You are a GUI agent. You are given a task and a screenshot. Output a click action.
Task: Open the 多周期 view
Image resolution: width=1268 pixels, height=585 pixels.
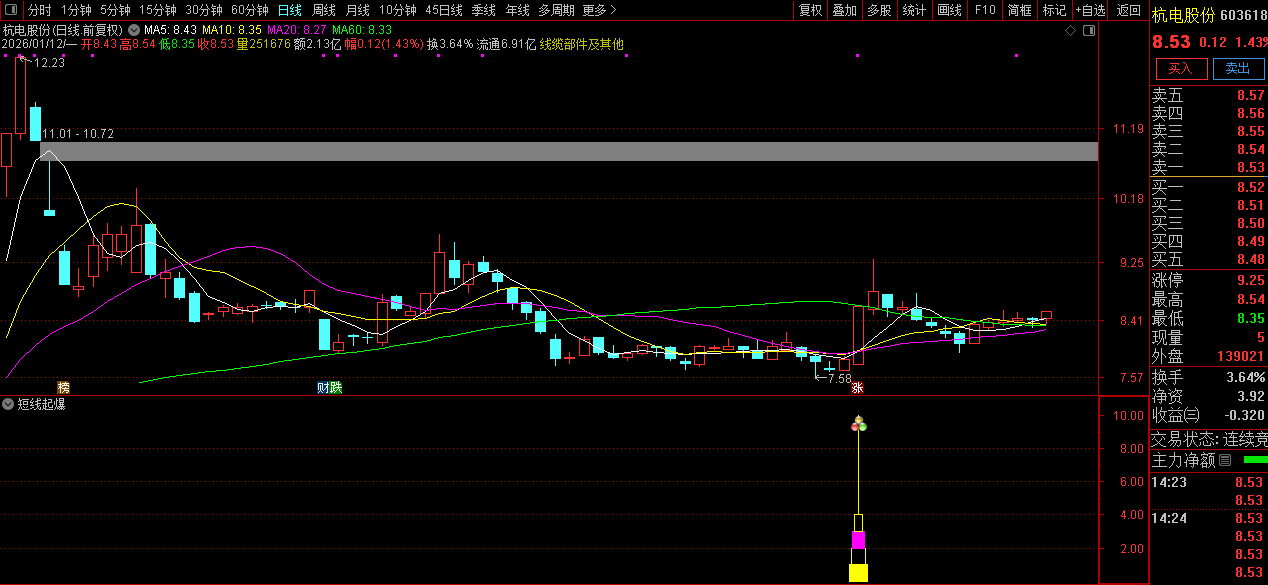[556, 10]
